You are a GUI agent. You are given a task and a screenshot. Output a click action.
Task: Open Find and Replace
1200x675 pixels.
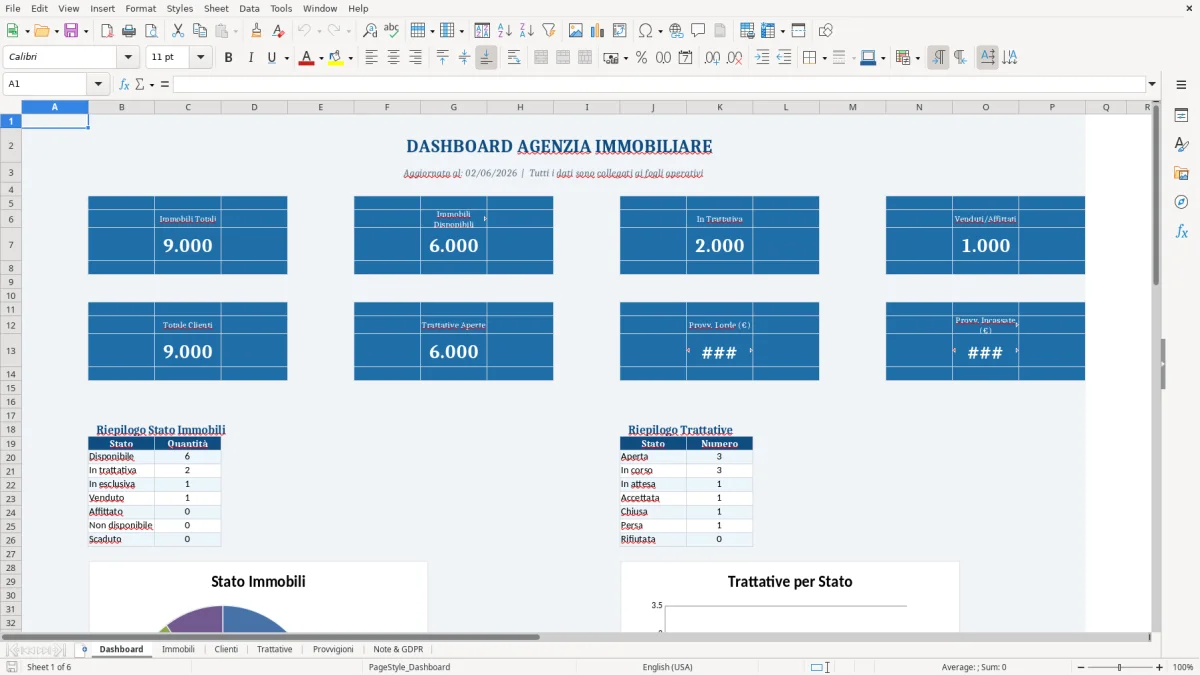pos(370,31)
